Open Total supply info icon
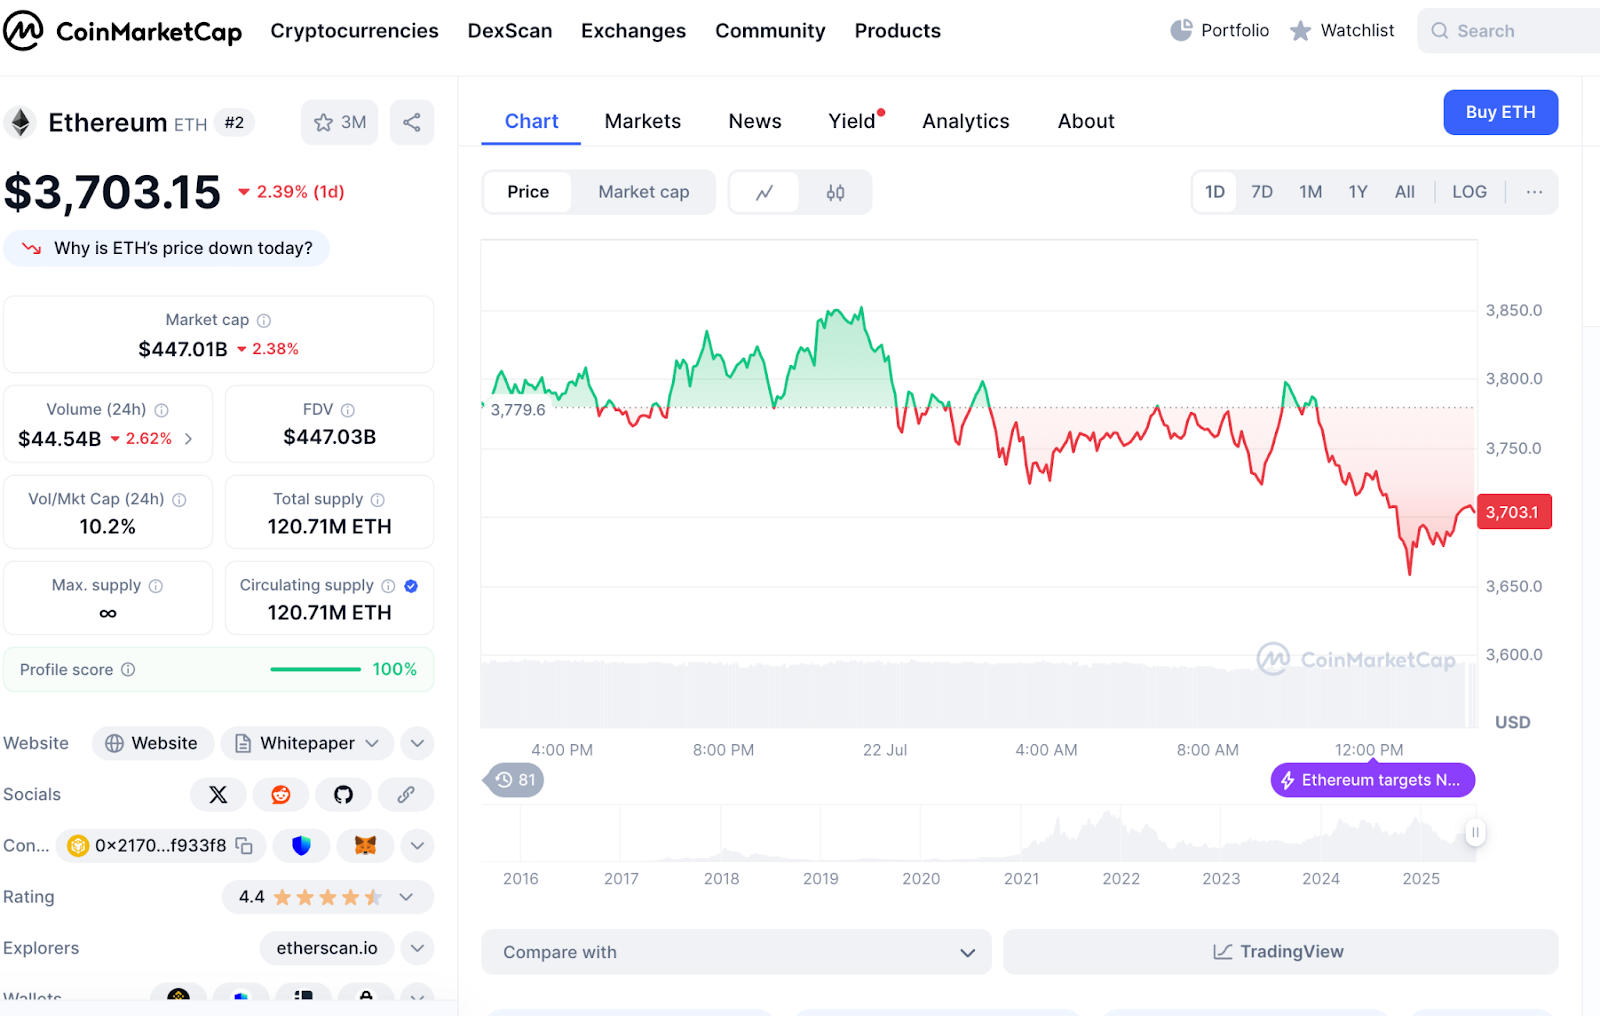The height and width of the screenshot is (1016, 1600). pyautogui.click(x=378, y=500)
